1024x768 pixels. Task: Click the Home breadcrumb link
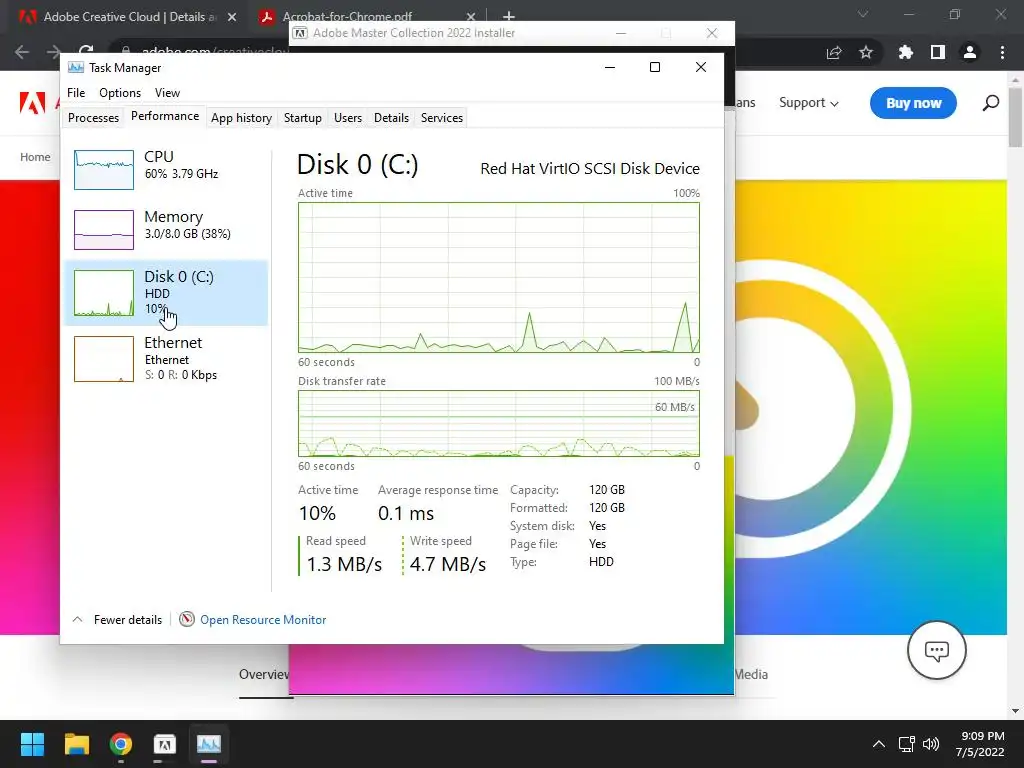click(x=35, y=157)
